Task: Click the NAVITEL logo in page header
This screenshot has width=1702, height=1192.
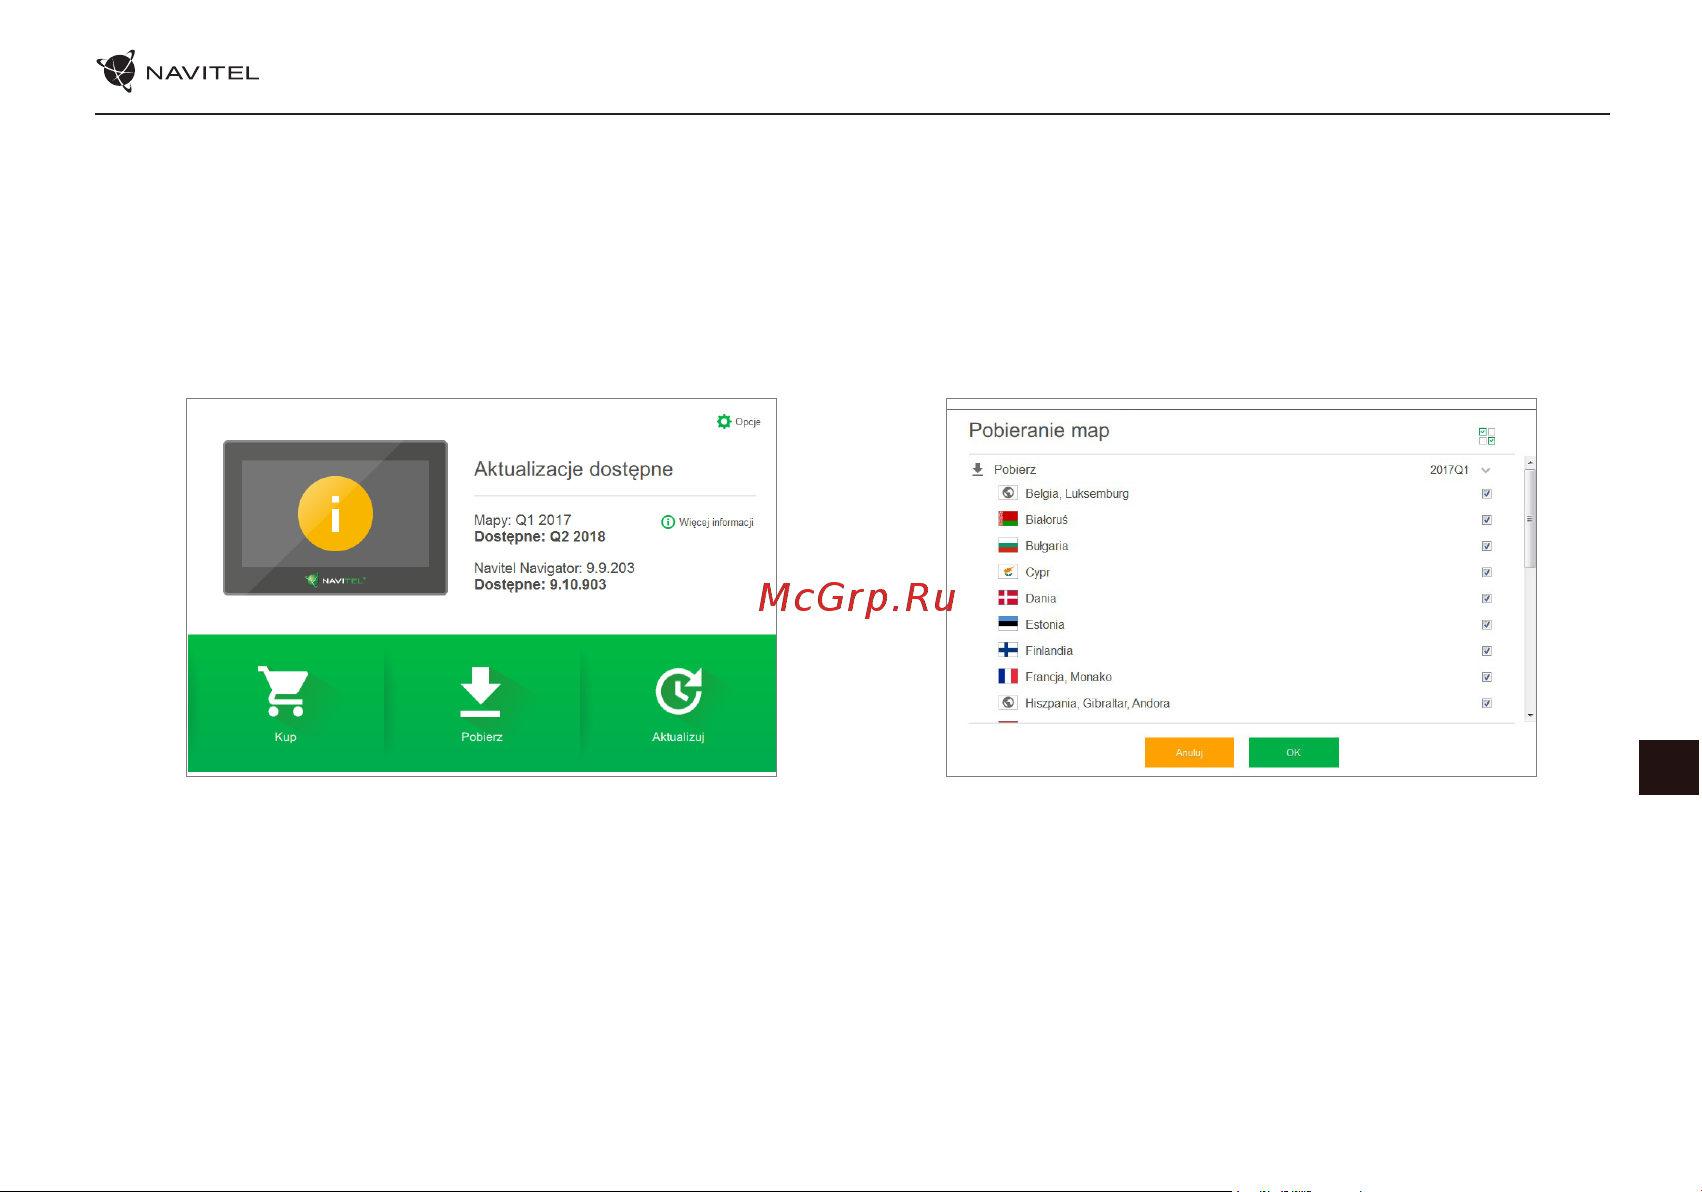Action: click(x=178, y=72)
